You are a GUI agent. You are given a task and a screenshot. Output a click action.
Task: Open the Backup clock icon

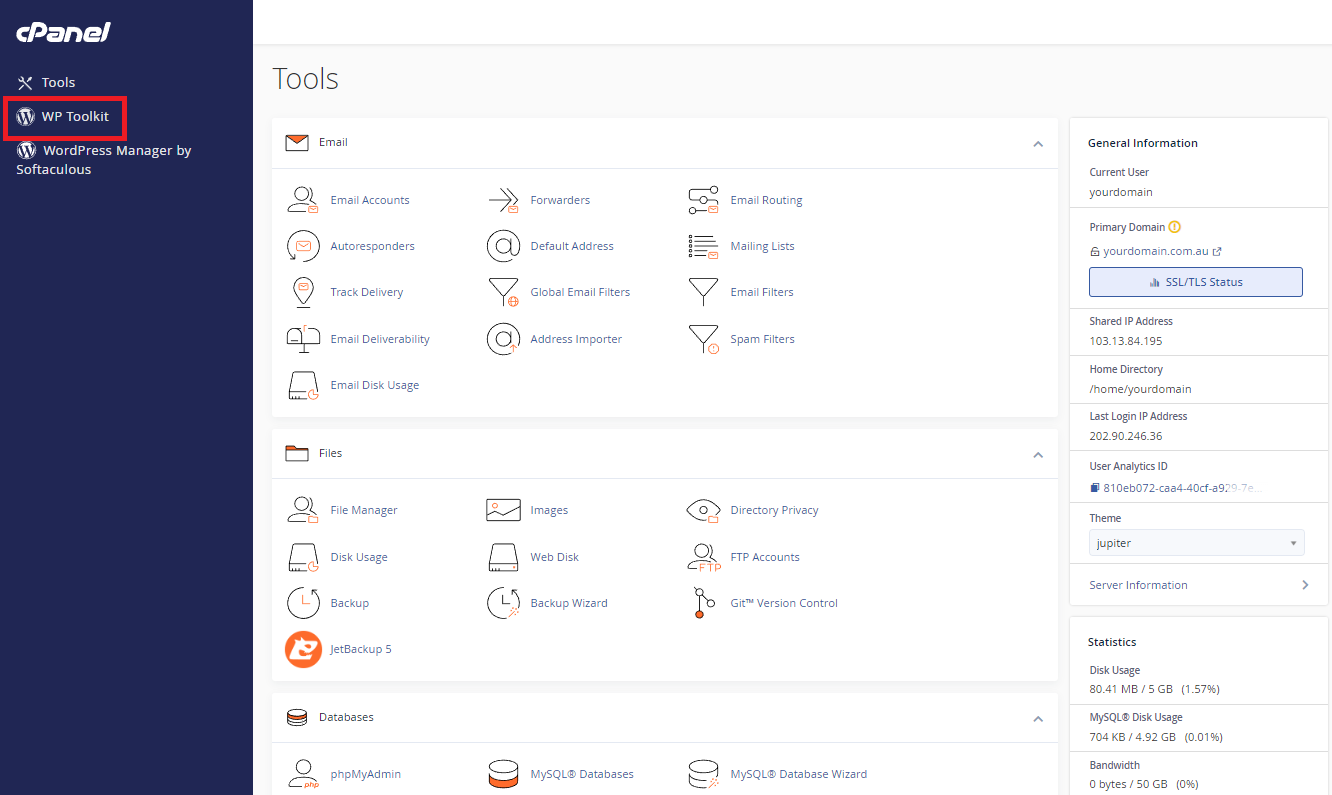303,603
